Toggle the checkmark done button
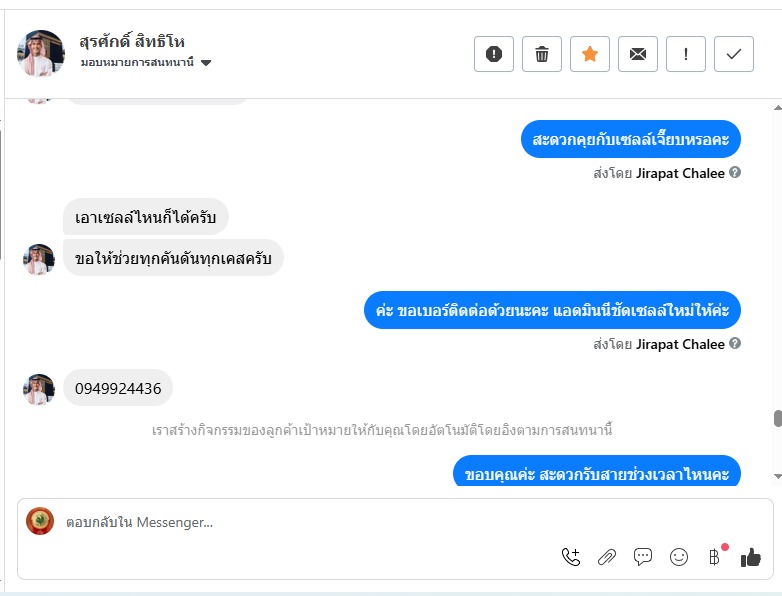 click(x=734, y=54)
